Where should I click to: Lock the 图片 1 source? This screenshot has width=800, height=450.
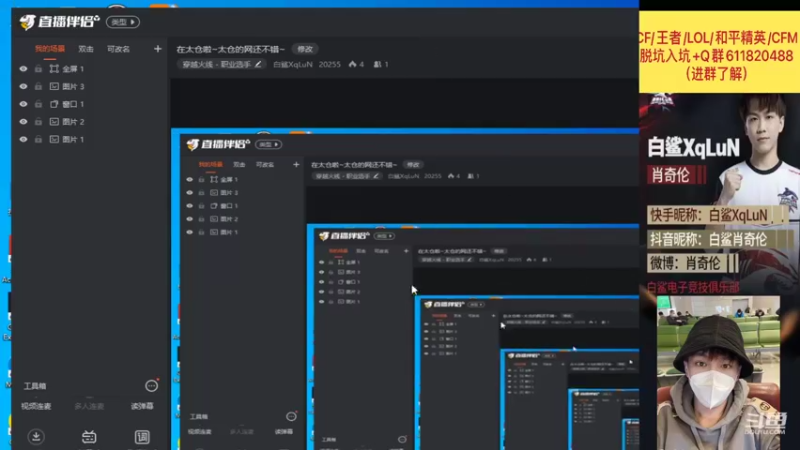38,139
